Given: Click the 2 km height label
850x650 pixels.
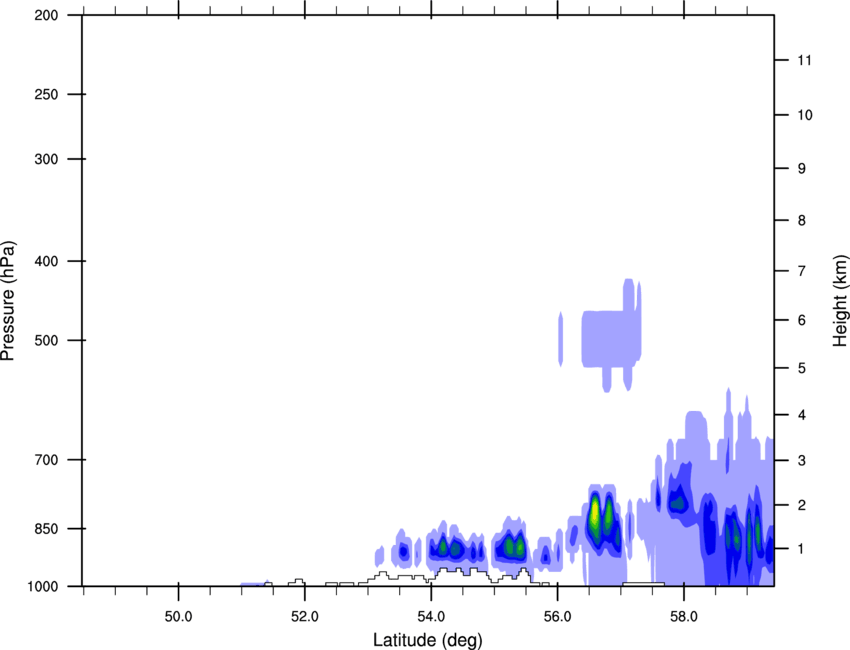Looking at the screenshot, I should tap(802, 505).
